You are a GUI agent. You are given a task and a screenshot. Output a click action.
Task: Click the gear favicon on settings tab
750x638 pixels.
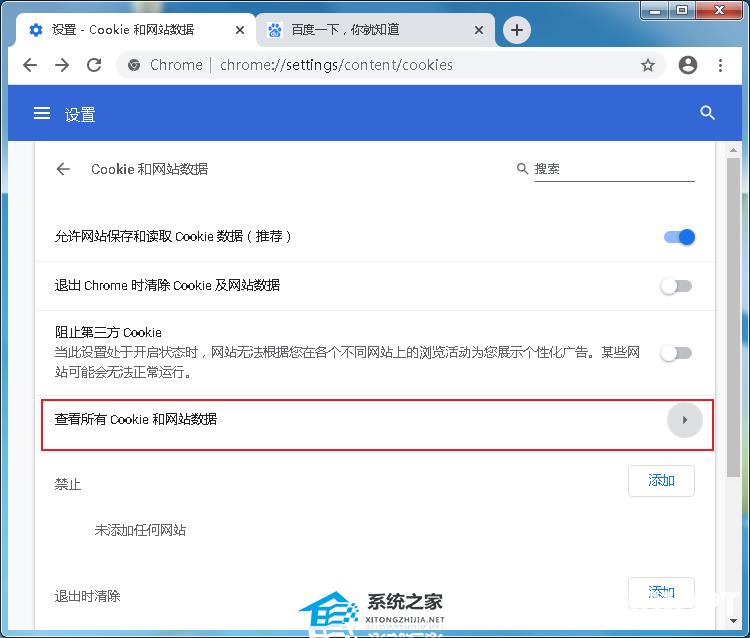point(36,30)
